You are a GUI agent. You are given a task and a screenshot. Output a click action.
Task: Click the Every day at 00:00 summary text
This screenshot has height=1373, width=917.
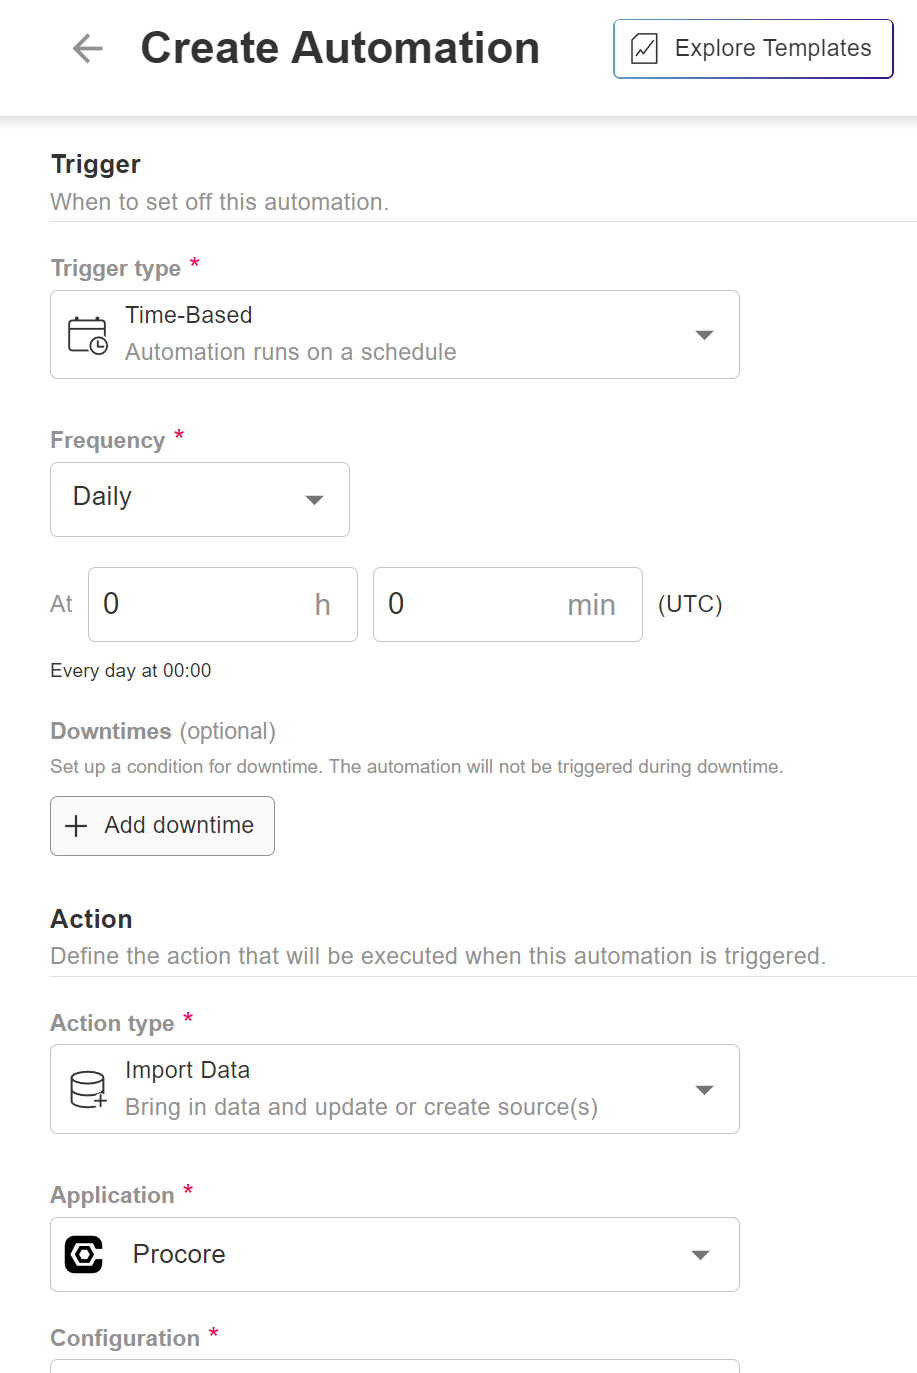[131, 670]
